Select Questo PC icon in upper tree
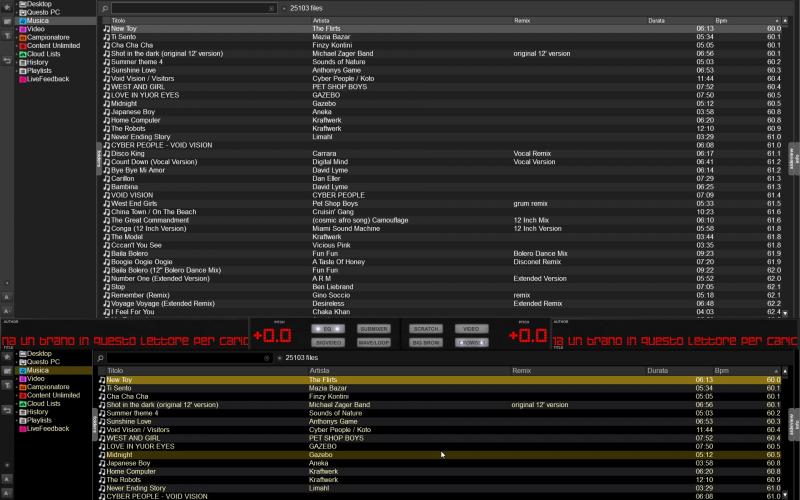 click(22, 12)
